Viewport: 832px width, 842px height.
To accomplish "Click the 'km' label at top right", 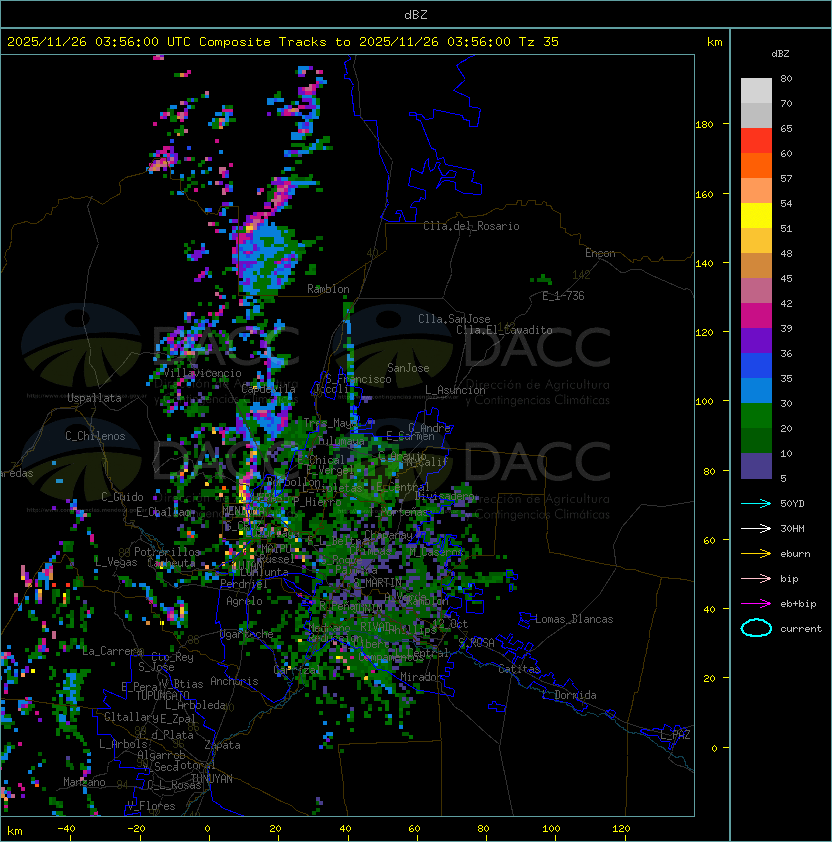I will 714,42.
